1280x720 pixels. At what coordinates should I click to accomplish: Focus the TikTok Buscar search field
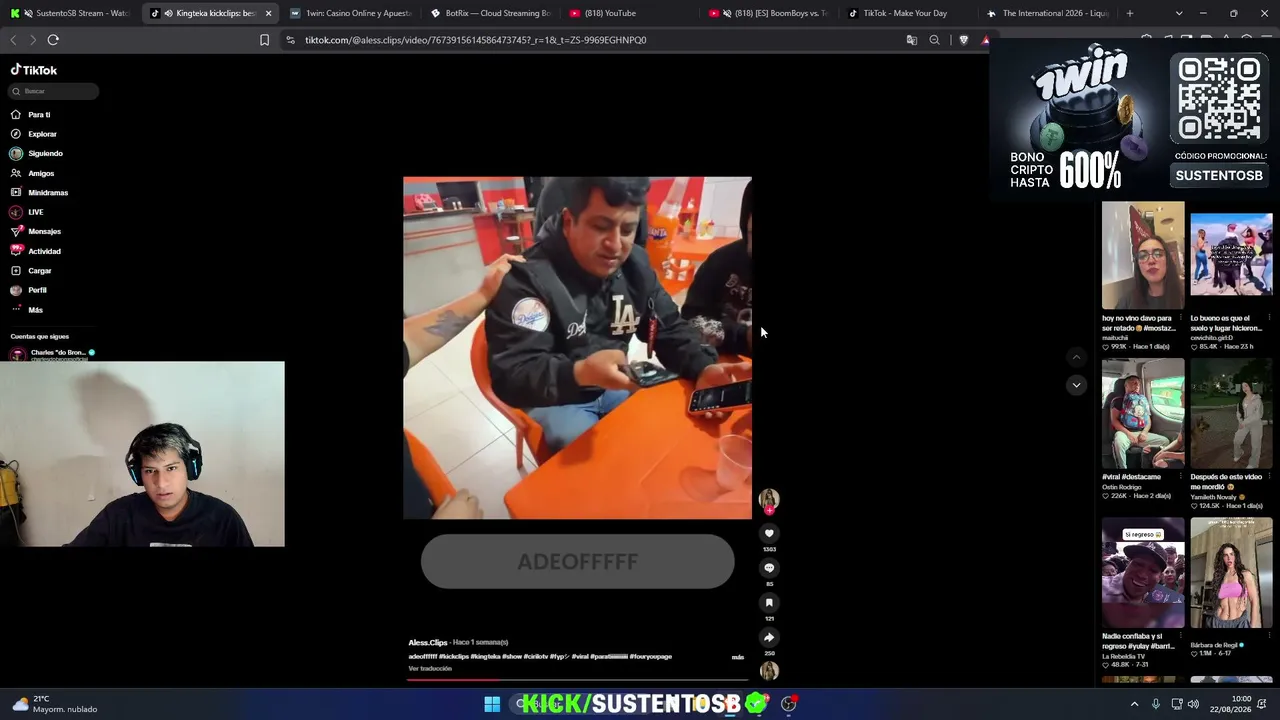(54, 91)
